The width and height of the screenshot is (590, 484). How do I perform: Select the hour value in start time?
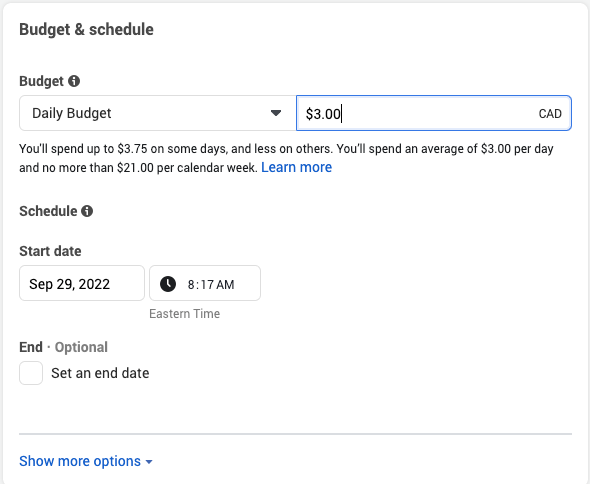[x=191, y=285]
